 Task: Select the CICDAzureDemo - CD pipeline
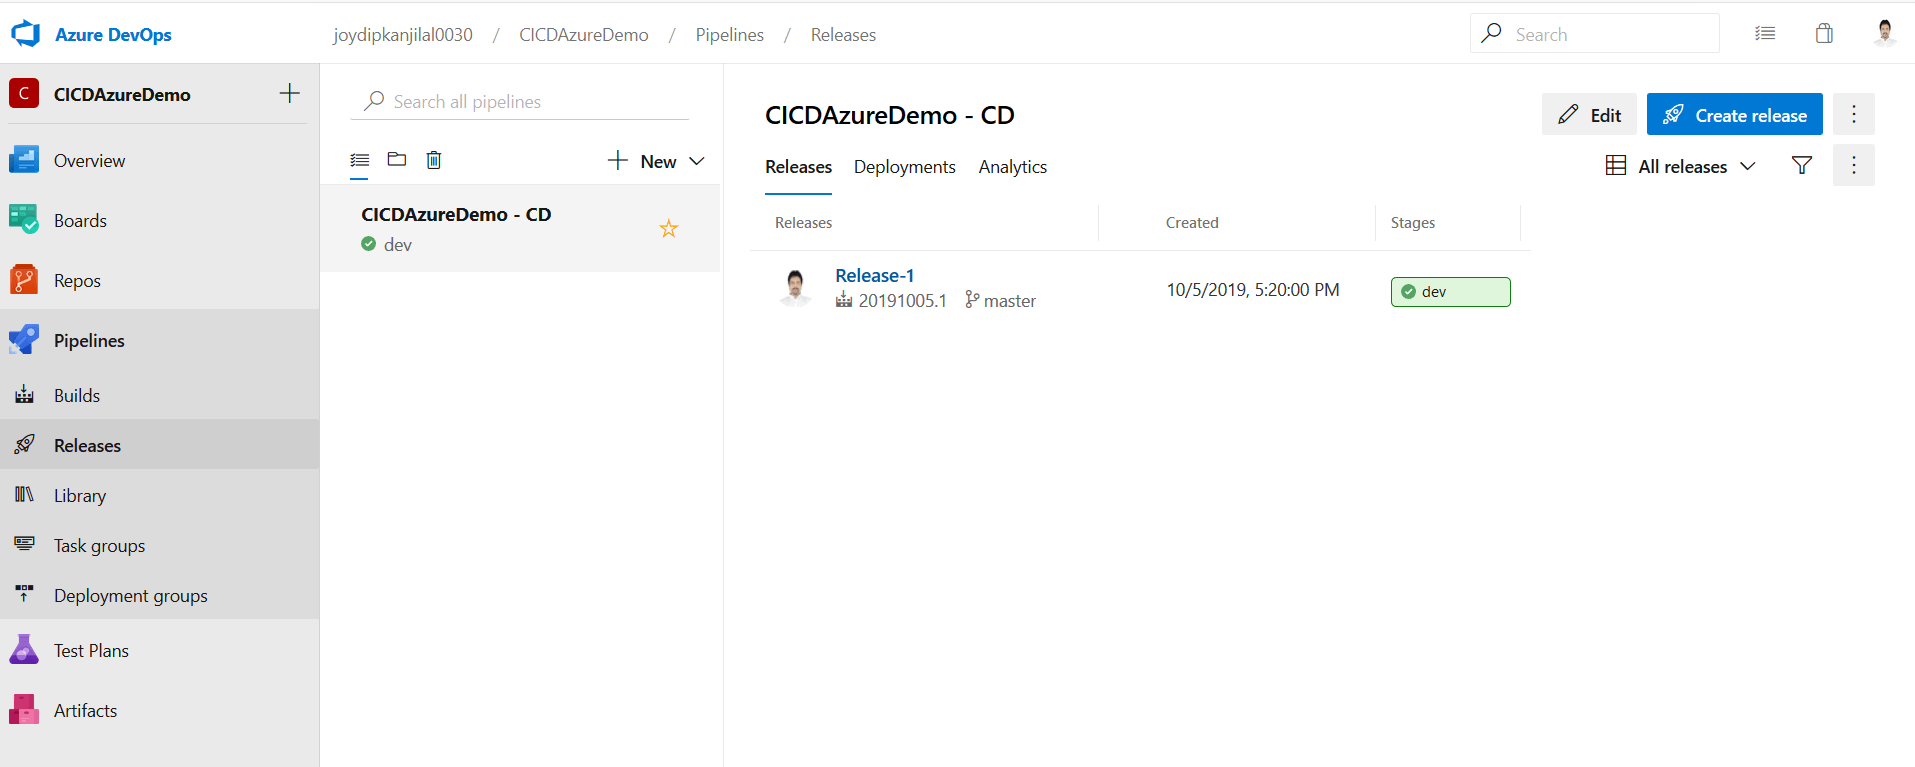(x=520, y=228)
